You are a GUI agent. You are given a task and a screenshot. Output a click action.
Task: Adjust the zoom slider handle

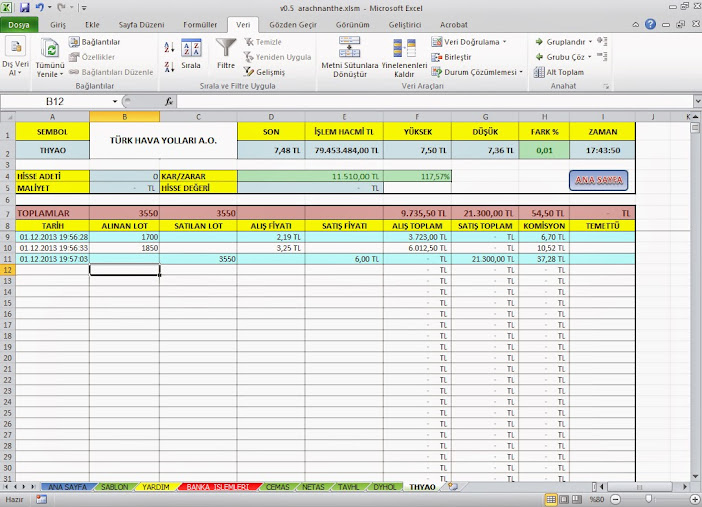pos(648,499)
